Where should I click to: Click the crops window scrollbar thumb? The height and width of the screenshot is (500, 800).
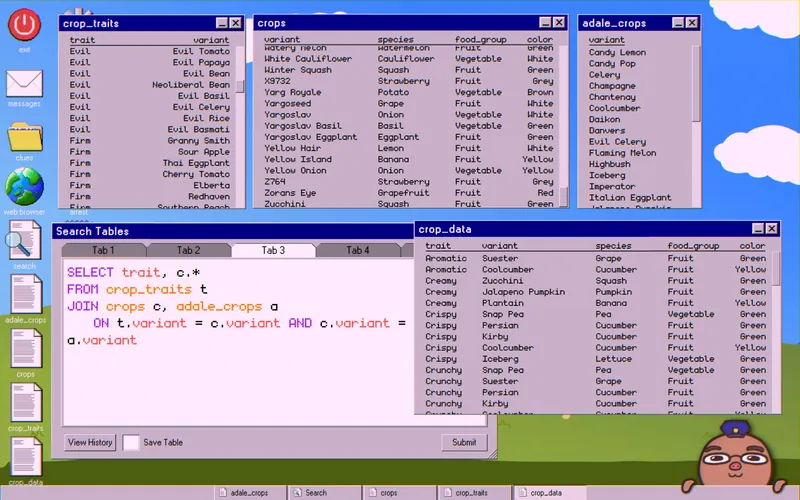[x=563, y=195]
